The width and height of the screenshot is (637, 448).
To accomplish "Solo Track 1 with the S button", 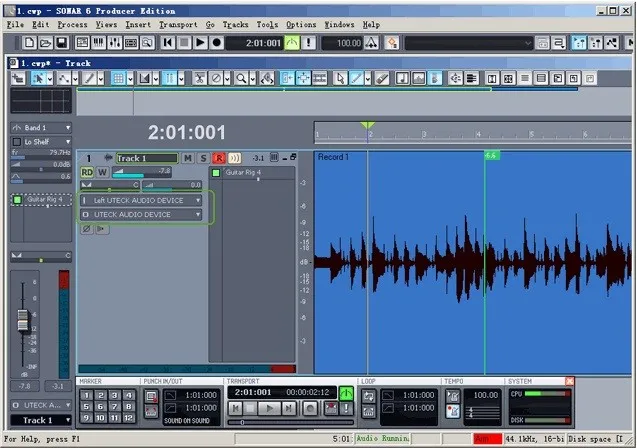I will tap(203, 158).
